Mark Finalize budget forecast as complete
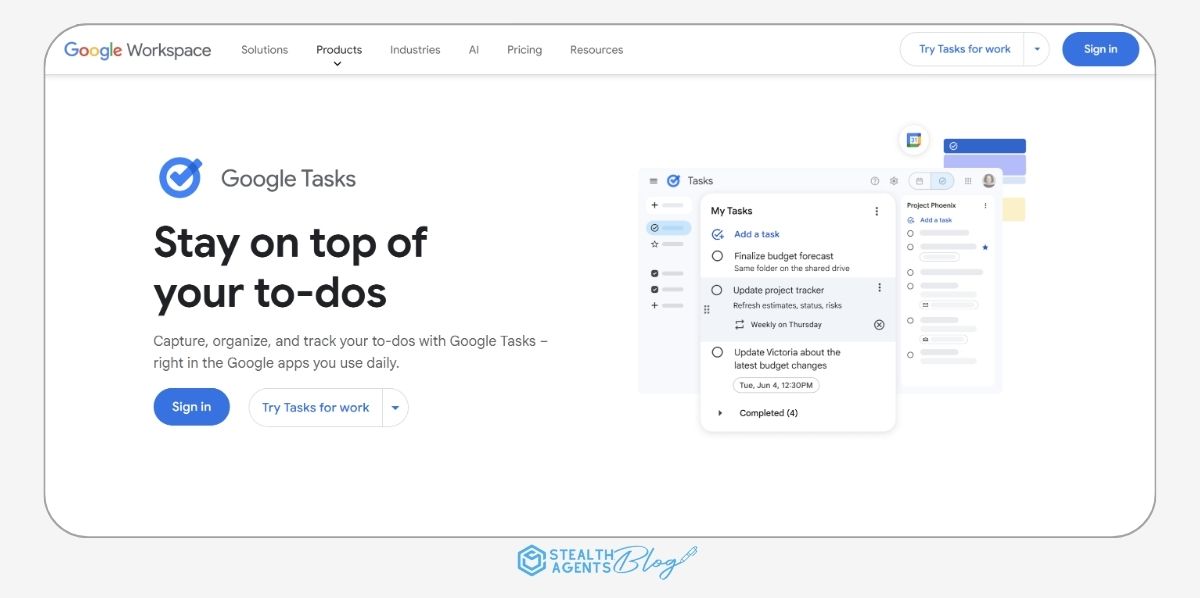This screenshot has height=598, width=1200. point(717,256)
